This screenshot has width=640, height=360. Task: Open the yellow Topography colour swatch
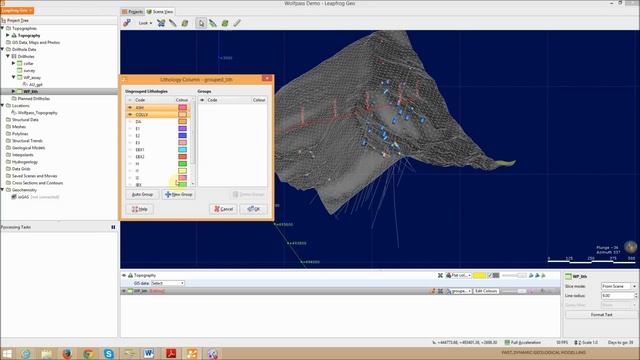[x=480, y=276]
